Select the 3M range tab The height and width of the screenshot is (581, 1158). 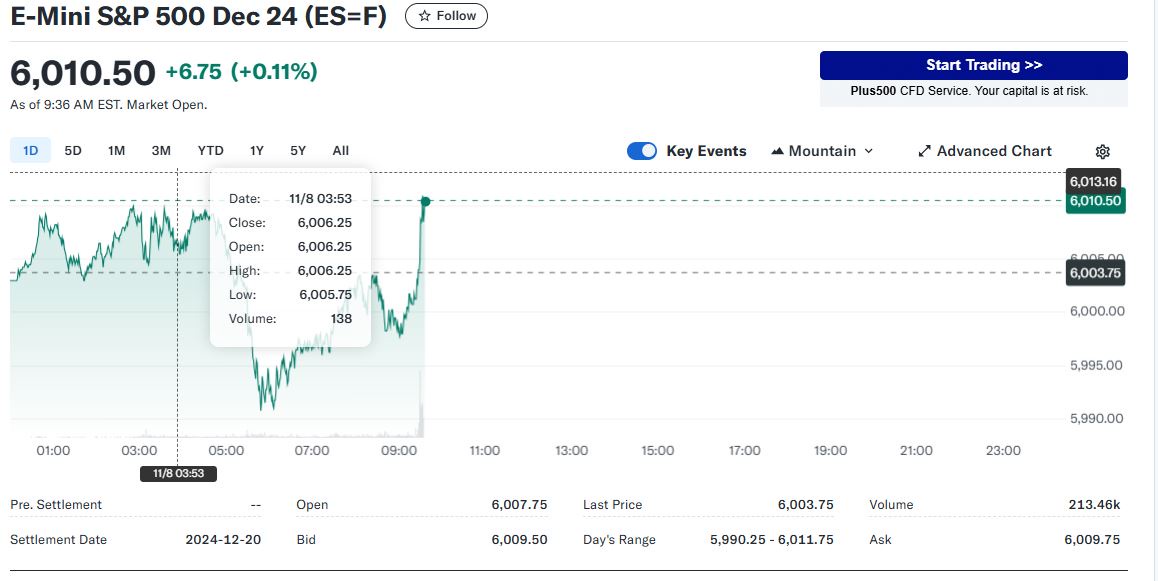coord(161,151)
